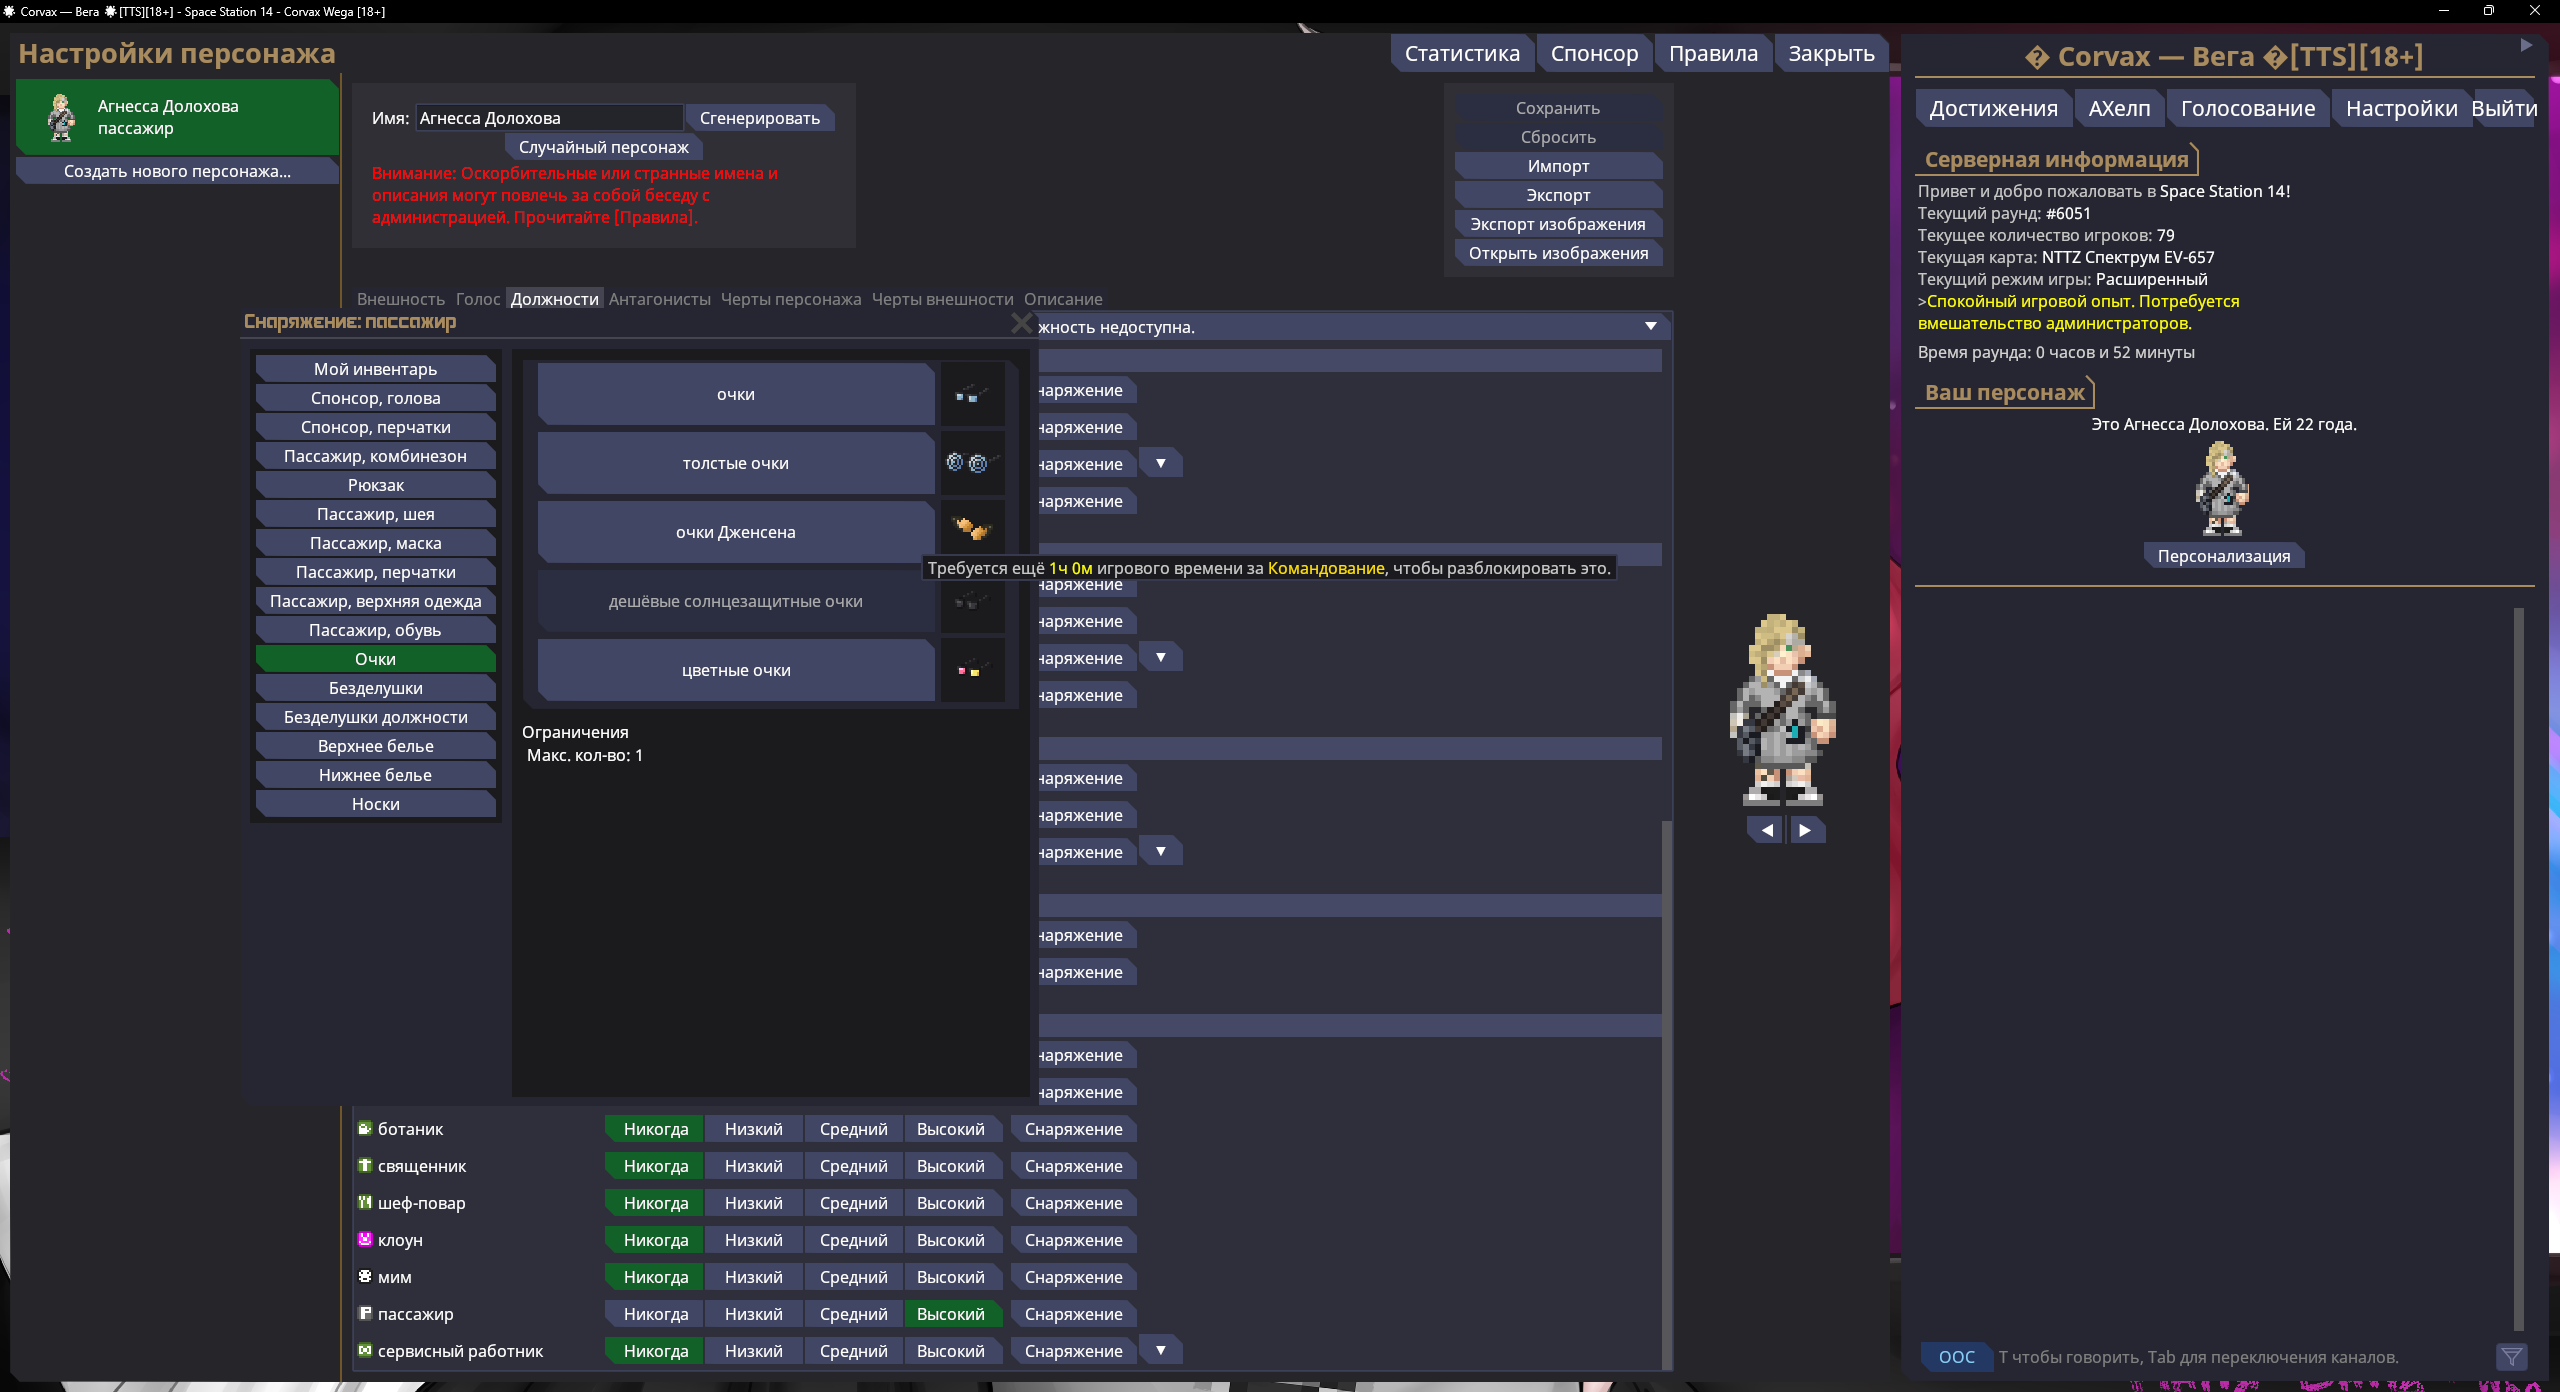Open the должность недоступна dropdown
2560x1392 pixels.
(1650, 327)
